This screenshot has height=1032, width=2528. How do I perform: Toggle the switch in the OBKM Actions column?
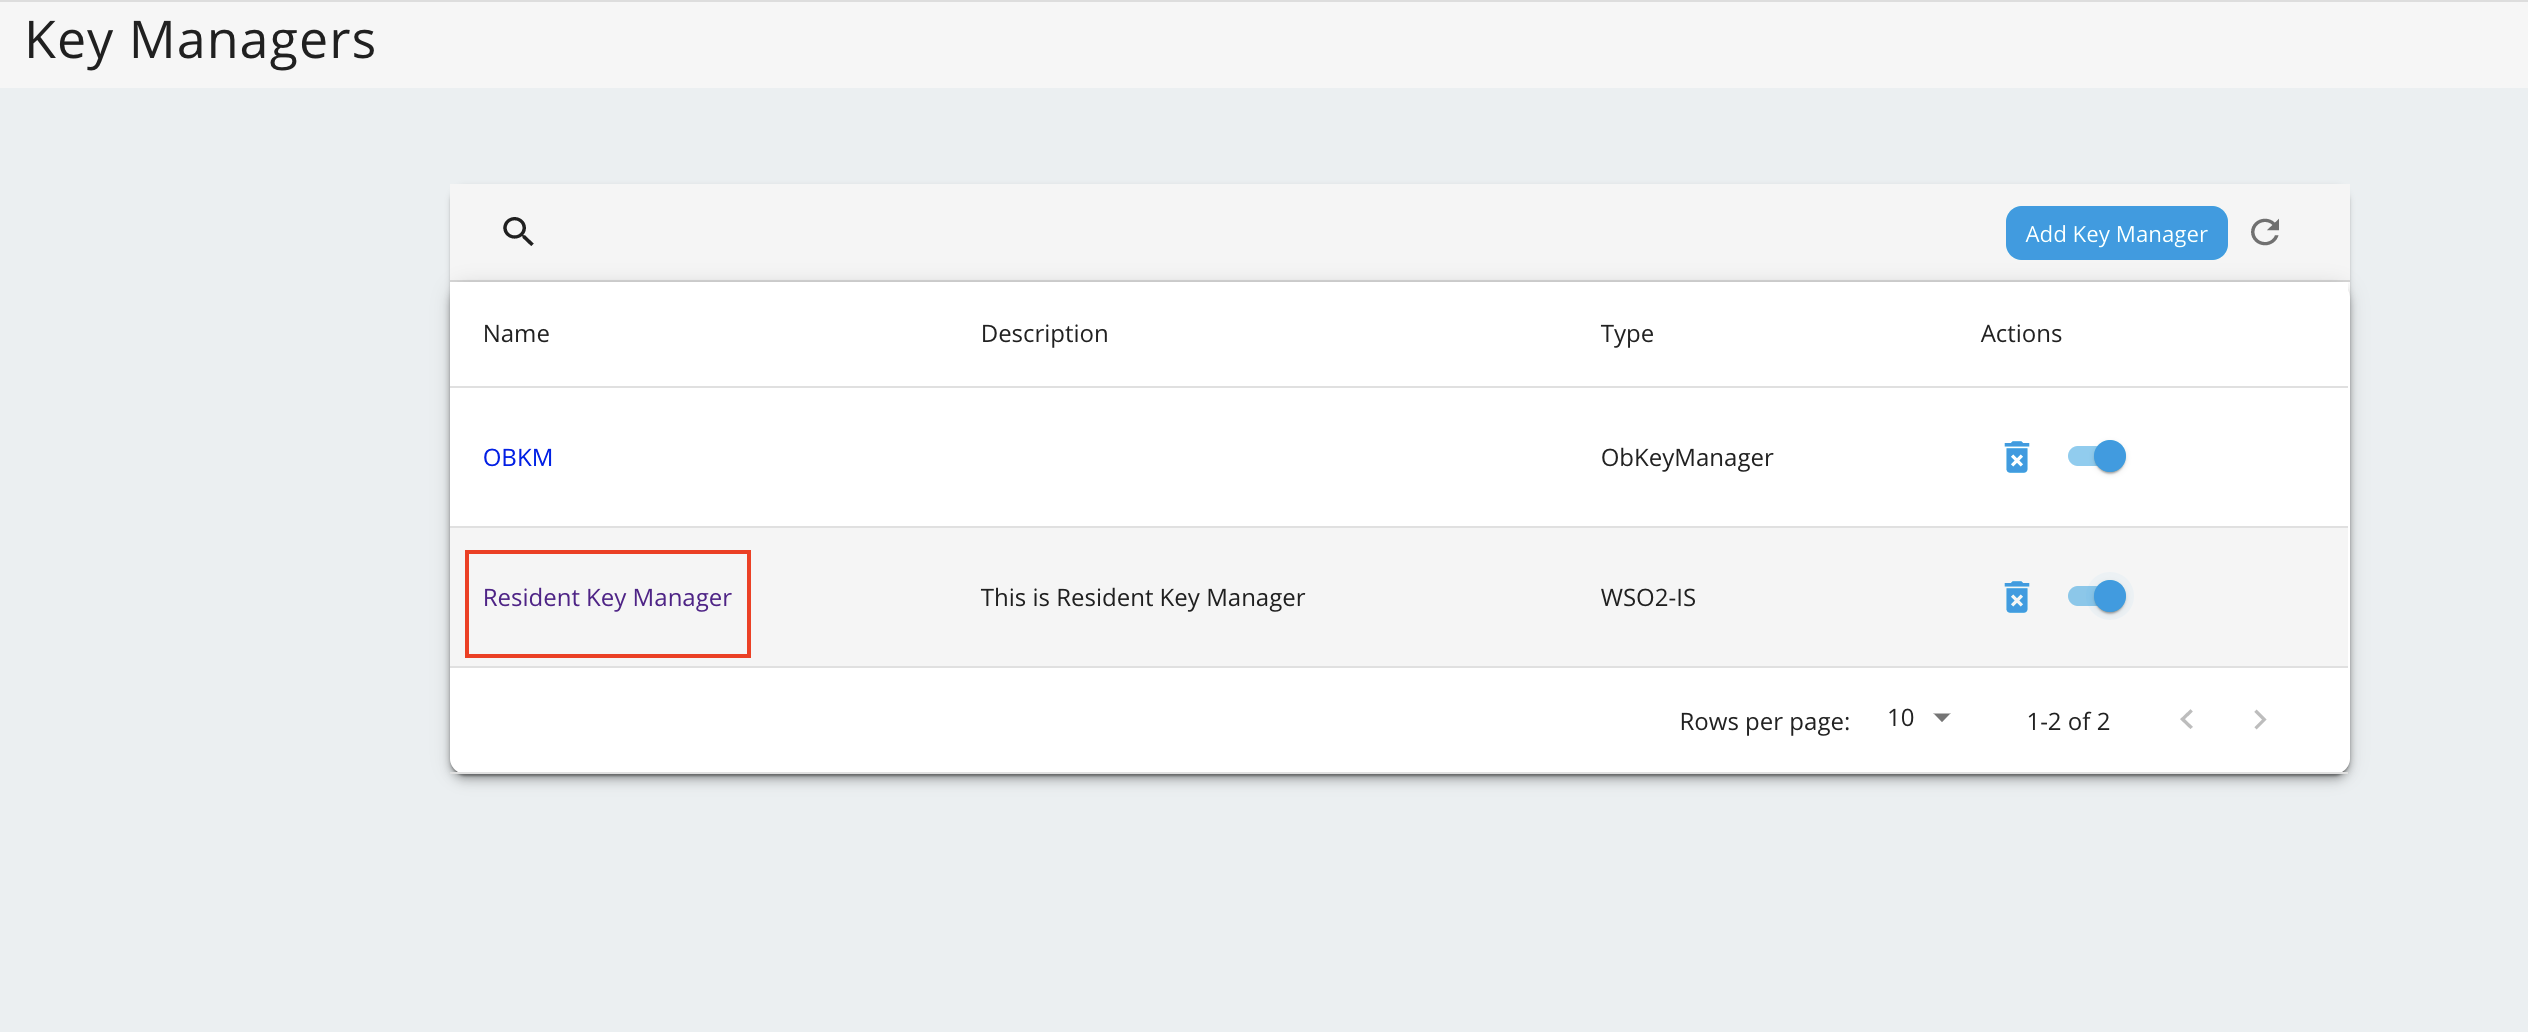click(2096, 455)
